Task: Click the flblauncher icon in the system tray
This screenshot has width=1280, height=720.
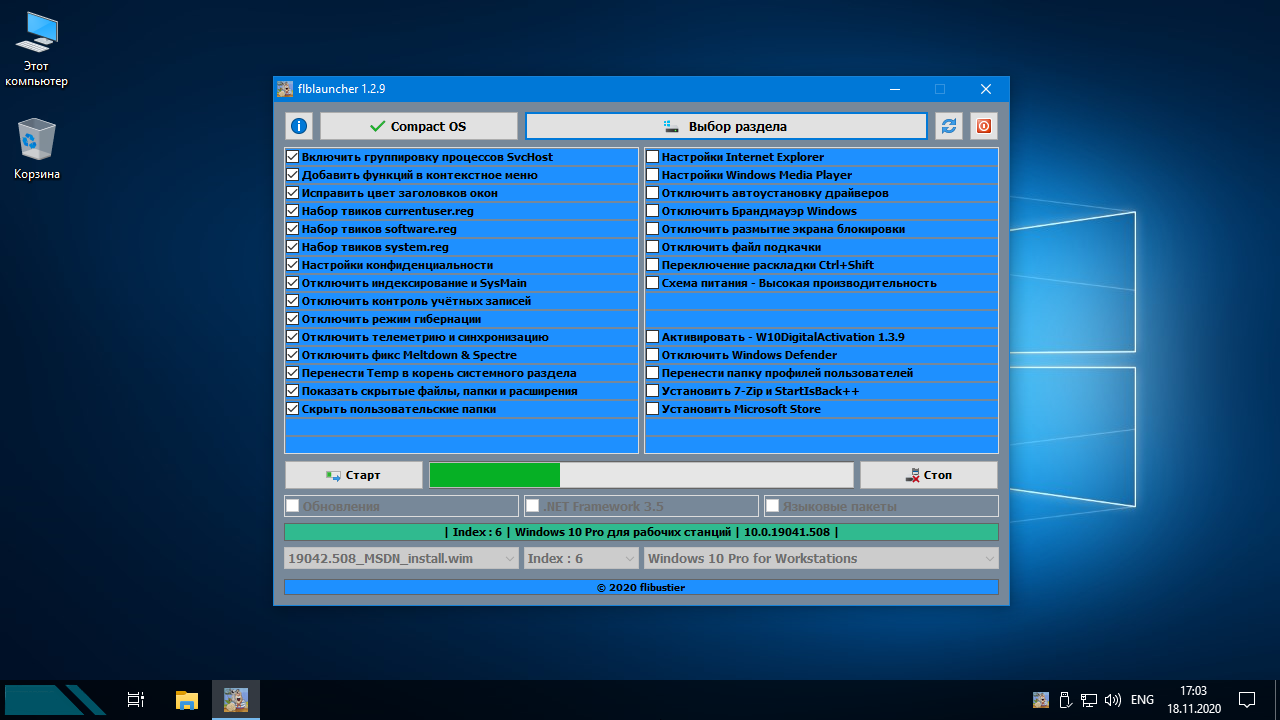Action: click(1041, 700)
